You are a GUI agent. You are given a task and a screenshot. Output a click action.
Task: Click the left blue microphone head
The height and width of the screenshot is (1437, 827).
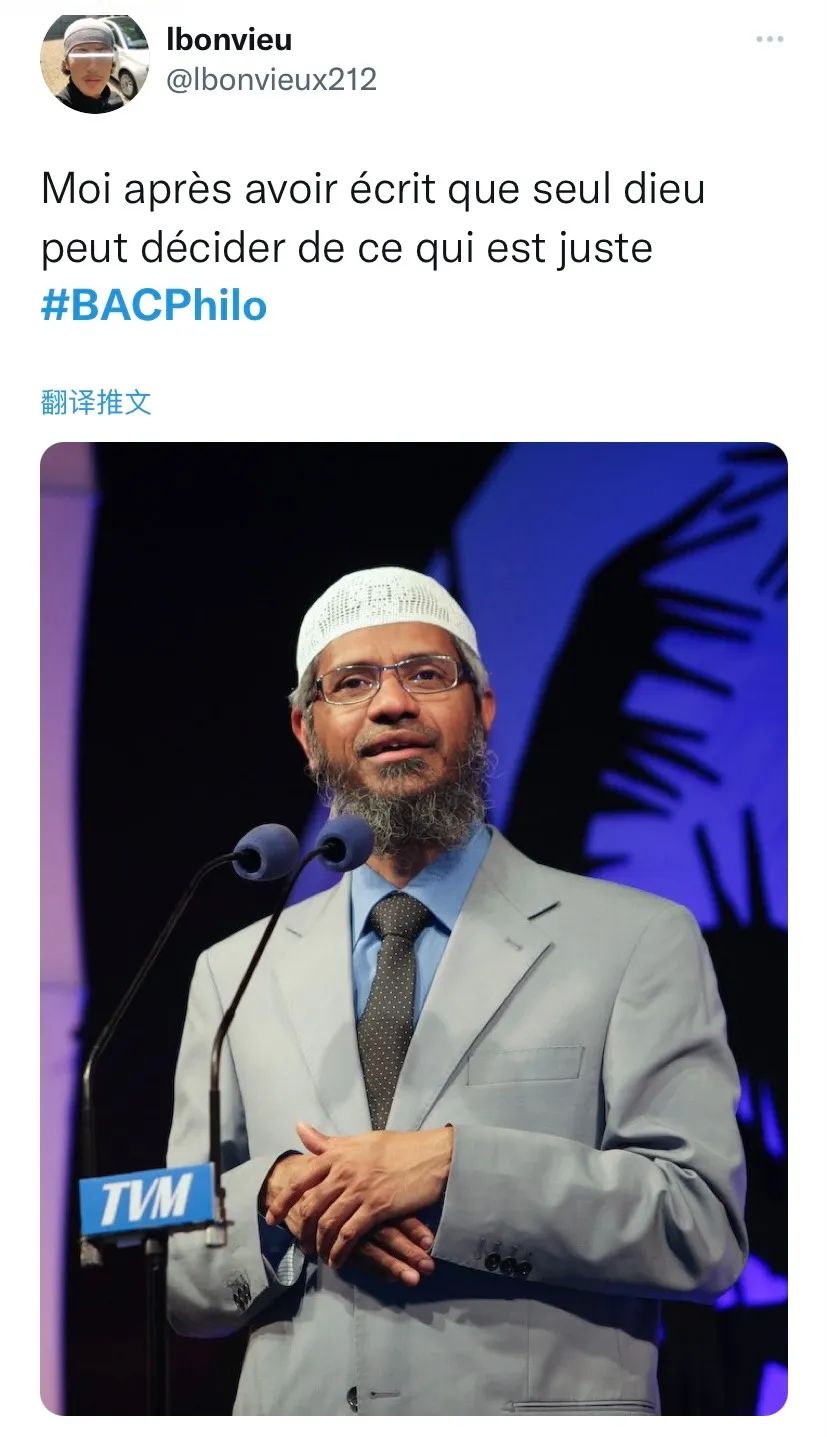[267, 852]
